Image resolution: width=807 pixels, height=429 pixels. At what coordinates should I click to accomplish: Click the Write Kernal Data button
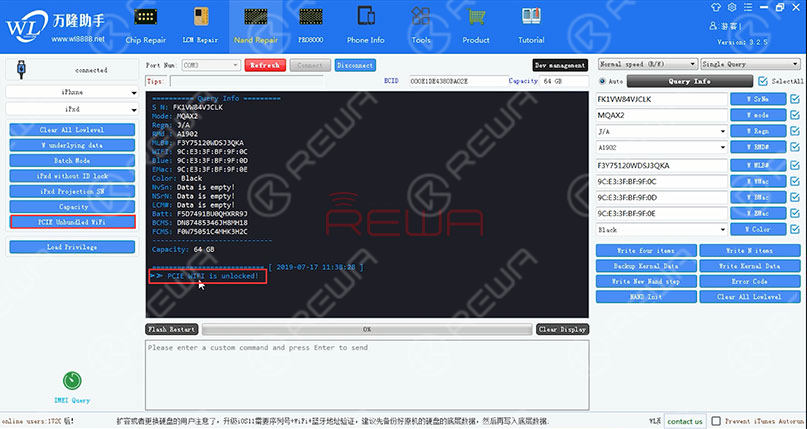point(750,266)
